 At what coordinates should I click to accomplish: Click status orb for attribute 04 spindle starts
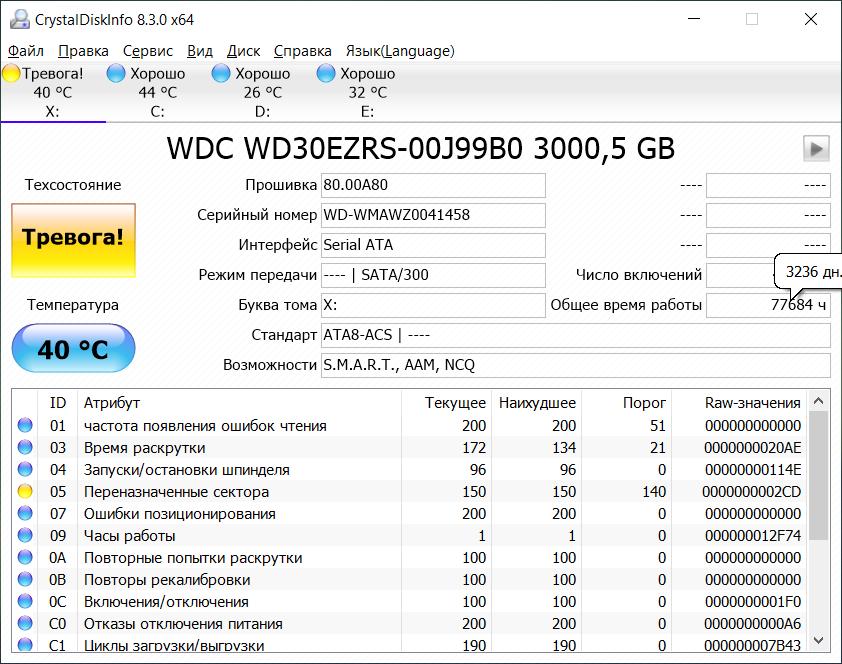pyautogui.click(x=25, y=470)
